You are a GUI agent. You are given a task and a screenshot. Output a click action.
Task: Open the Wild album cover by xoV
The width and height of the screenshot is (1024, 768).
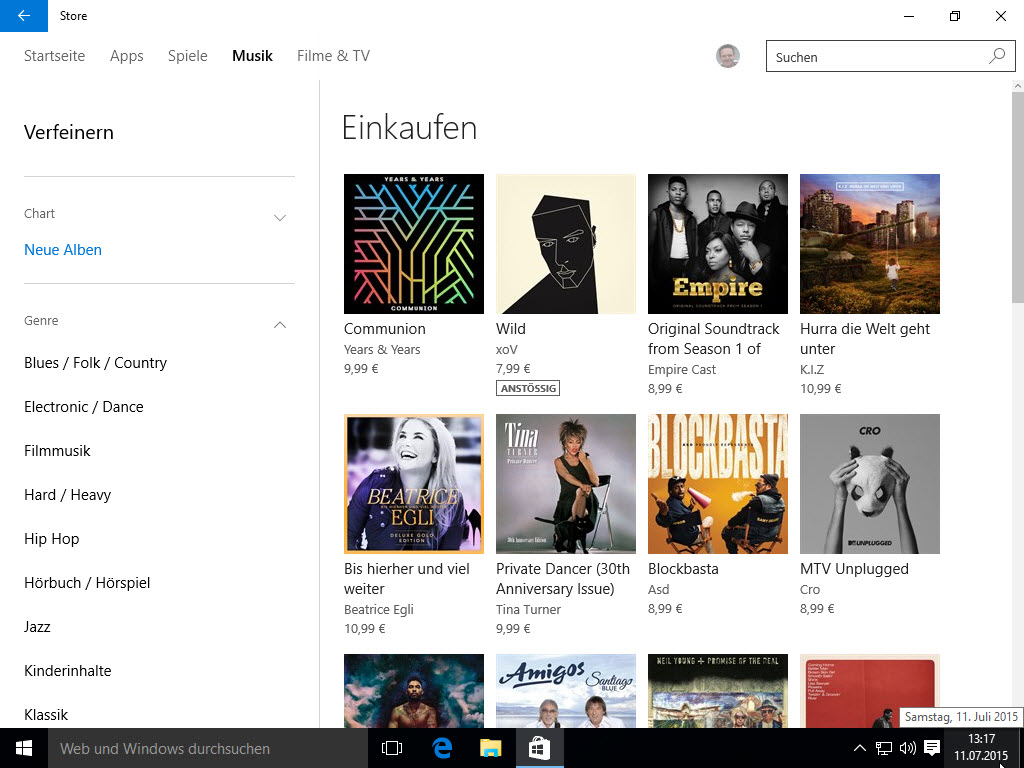click(x=566, y=244)
